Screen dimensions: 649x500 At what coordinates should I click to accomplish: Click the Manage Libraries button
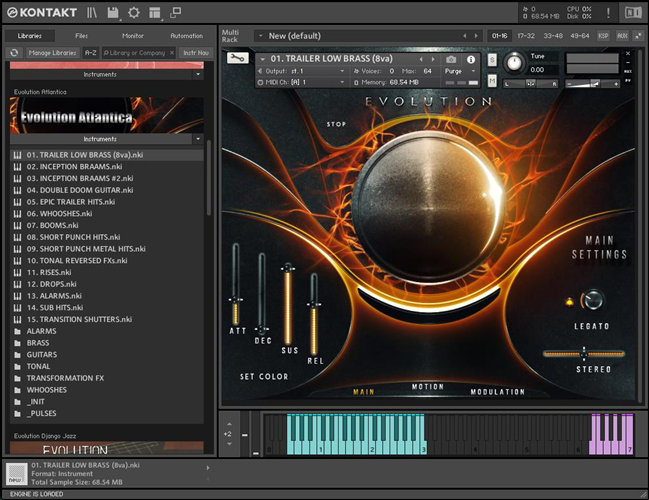pos(52,52)
